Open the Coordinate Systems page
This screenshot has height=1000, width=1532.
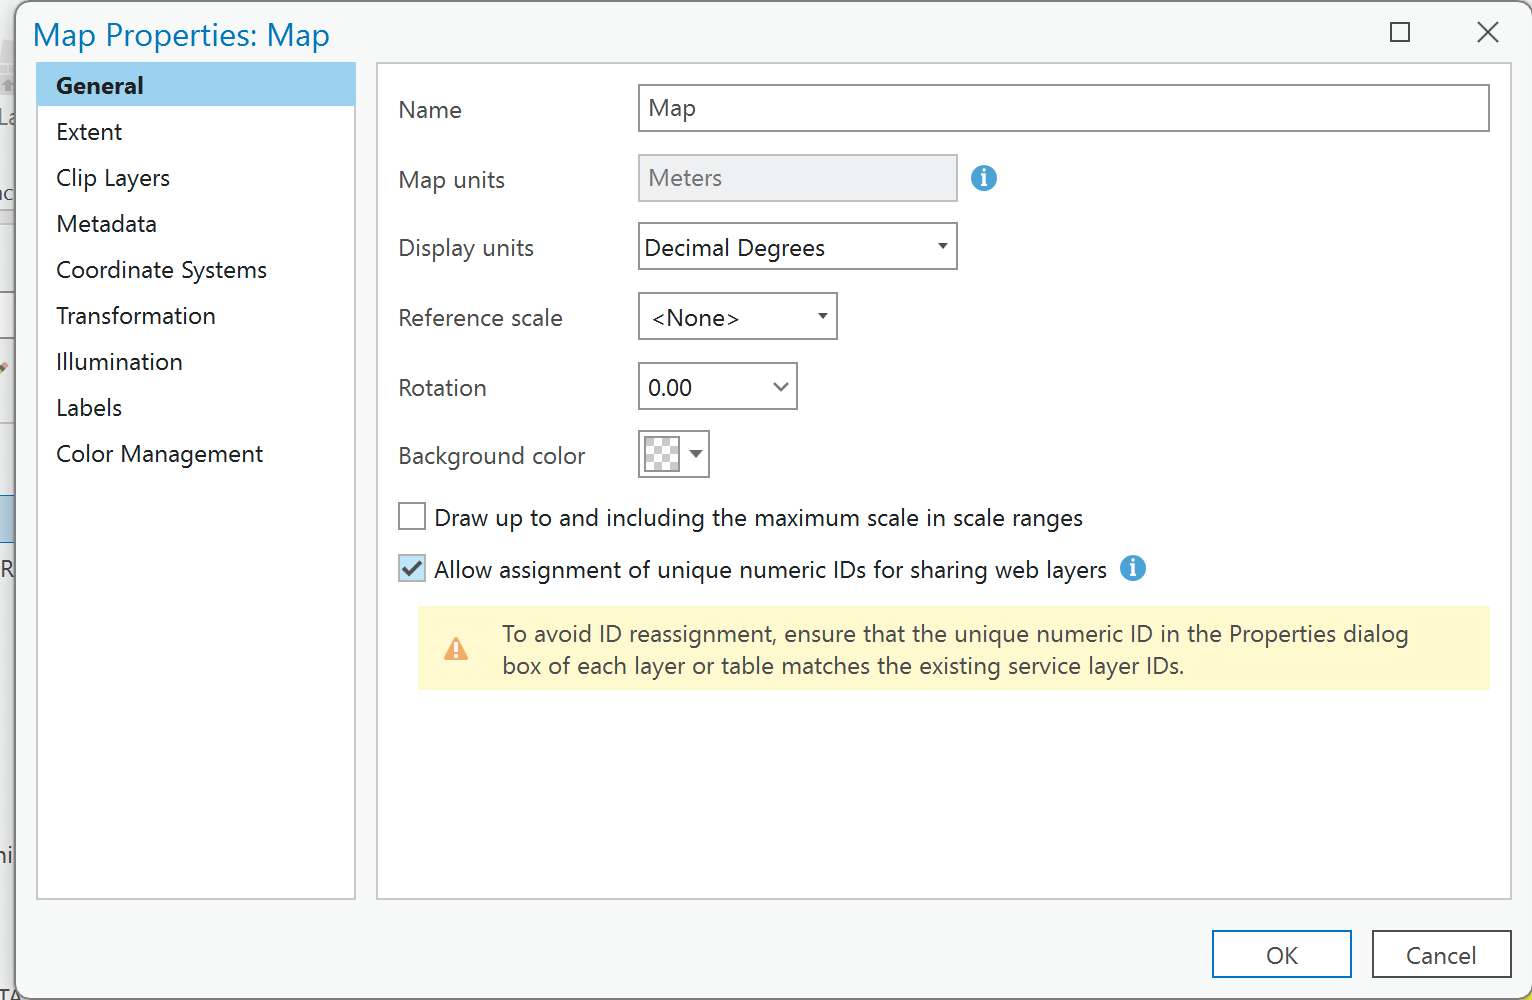tap(161, 270)
